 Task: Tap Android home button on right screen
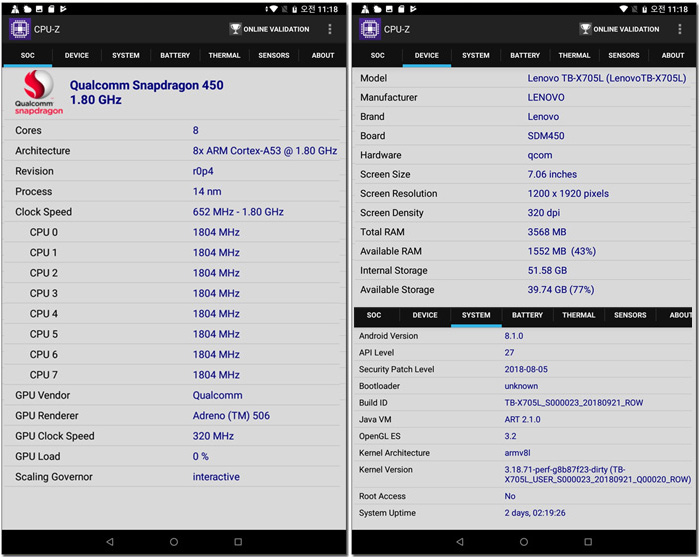click(524, 542)
